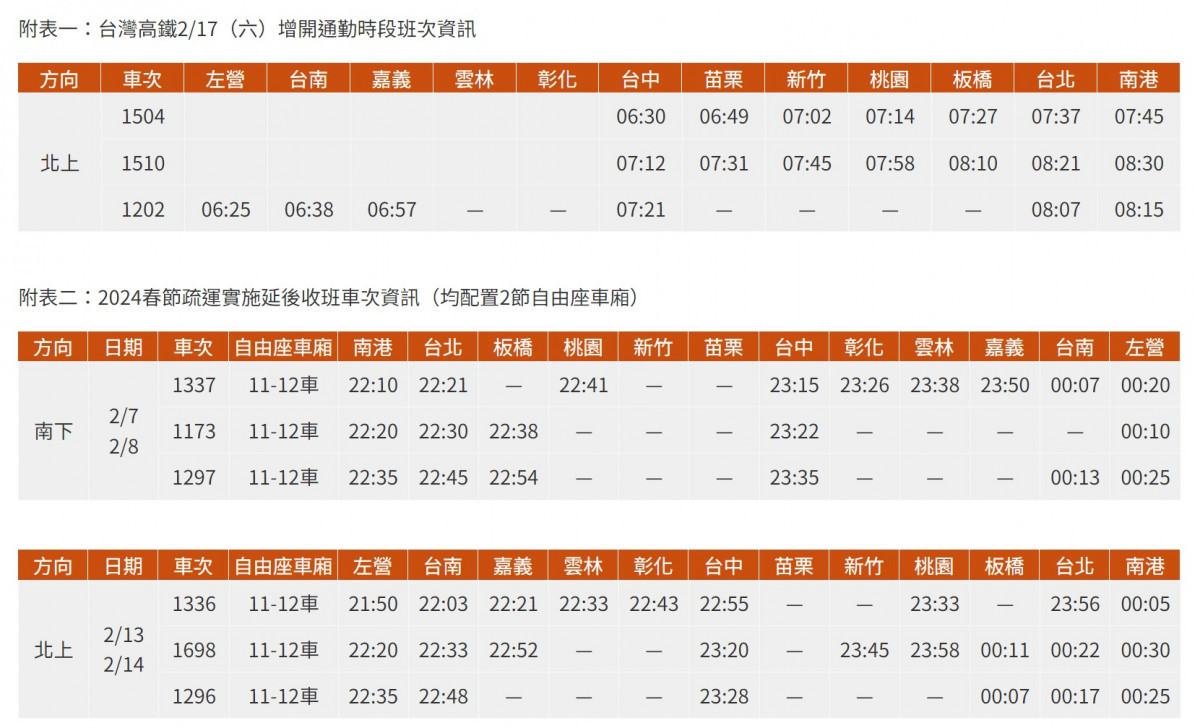
Task: Click the 00:10 左營 time cell
Action: (1145, 432)
